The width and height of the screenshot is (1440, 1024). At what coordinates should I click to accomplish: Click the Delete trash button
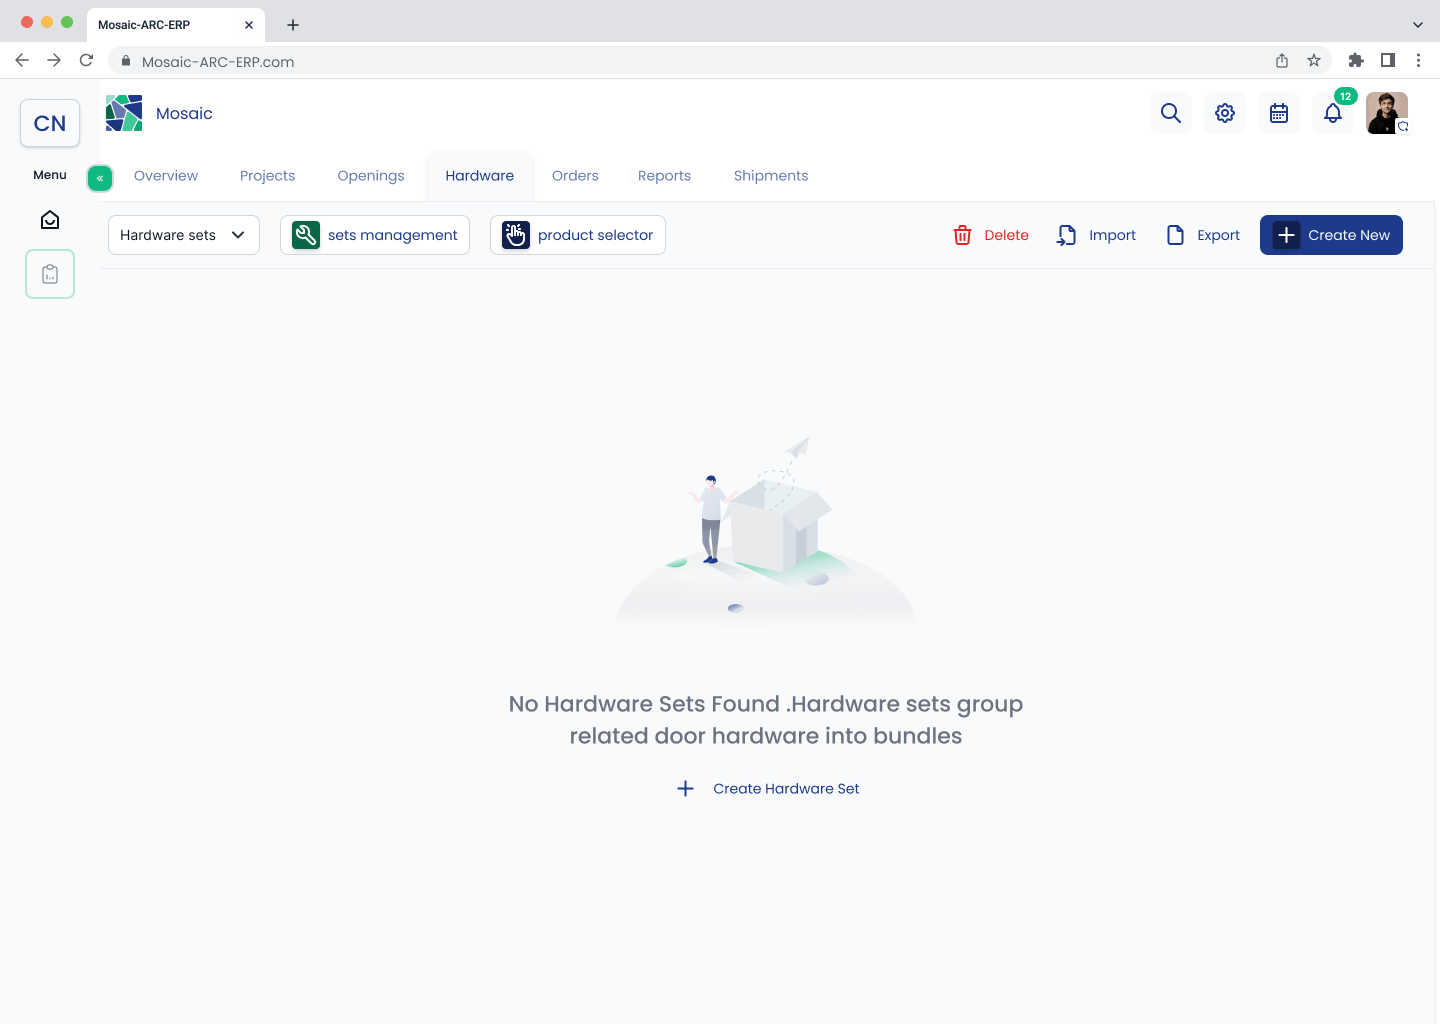(991, 235)
